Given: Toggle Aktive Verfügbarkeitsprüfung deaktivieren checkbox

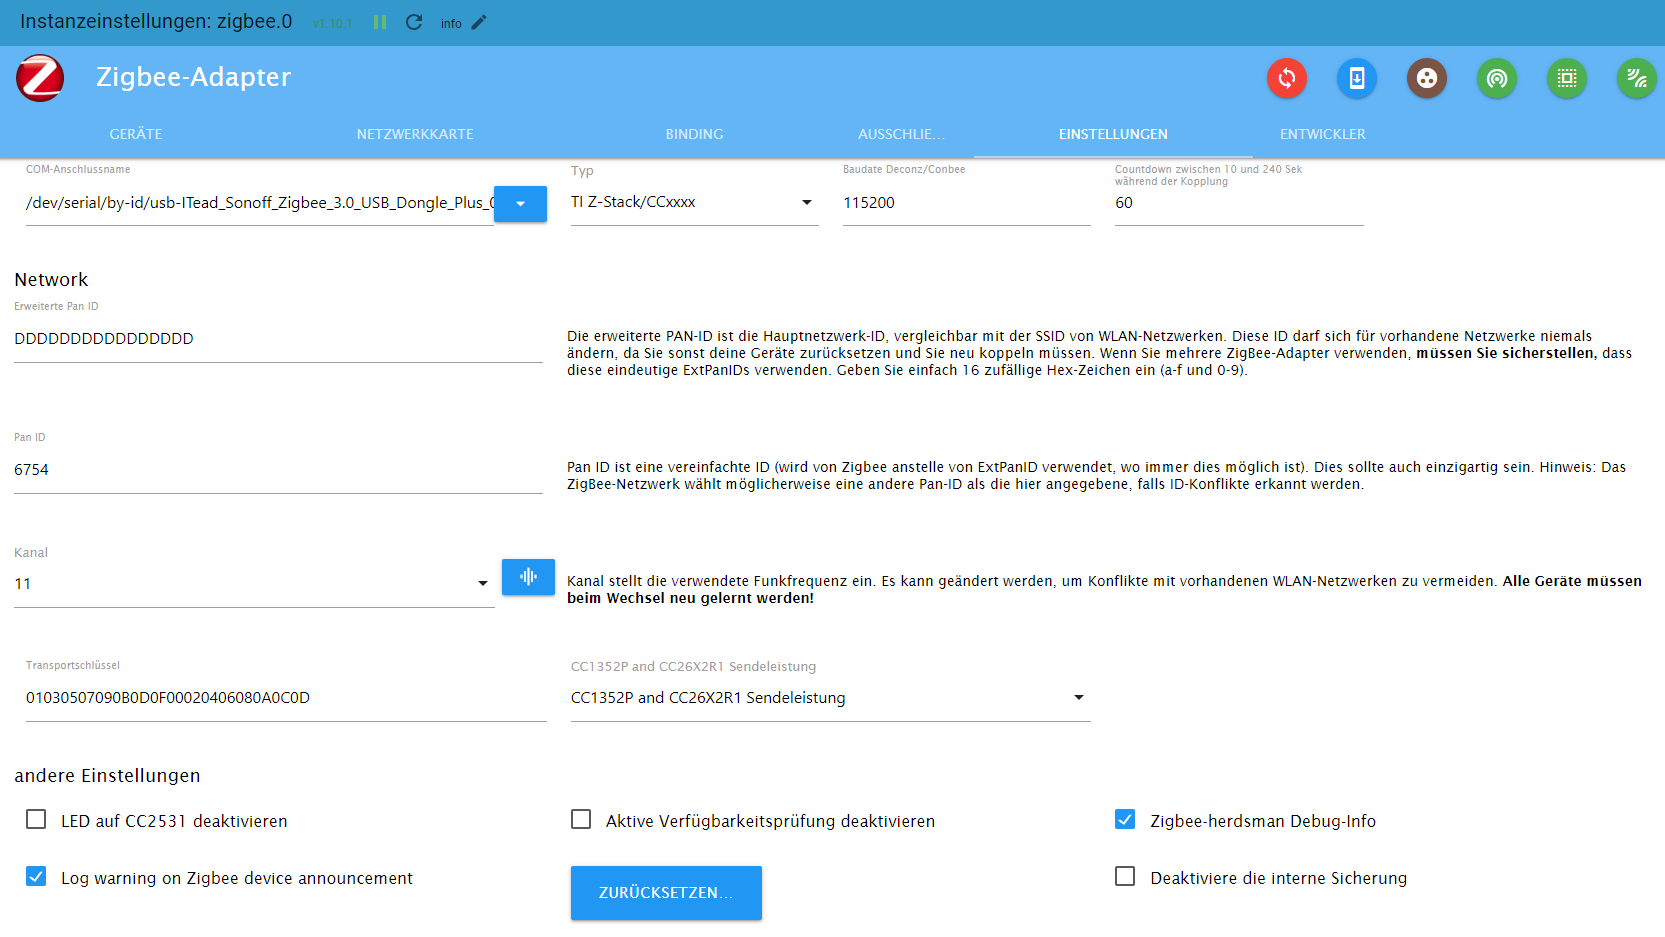Looking at the screenshot, I should (581, 820).
